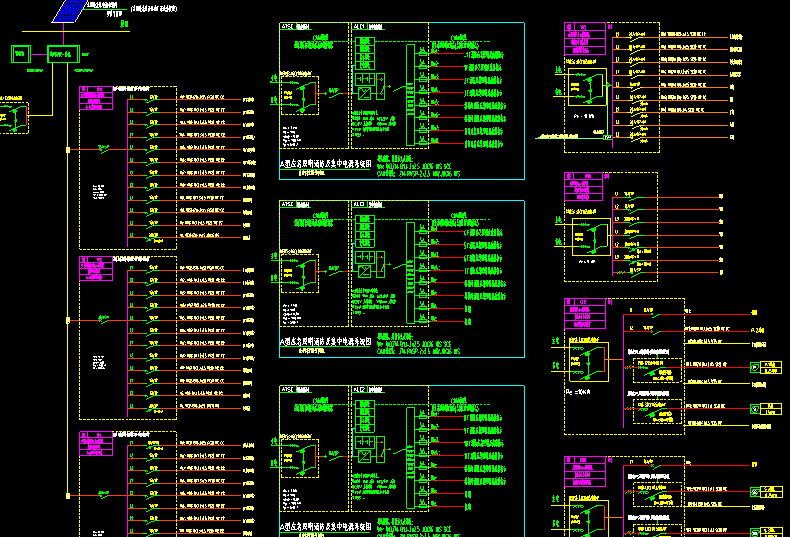Click the red feeder line's breaker in second left panel
Image resolution: width=790 pixels, height=537 pixels.
point(103,320)
